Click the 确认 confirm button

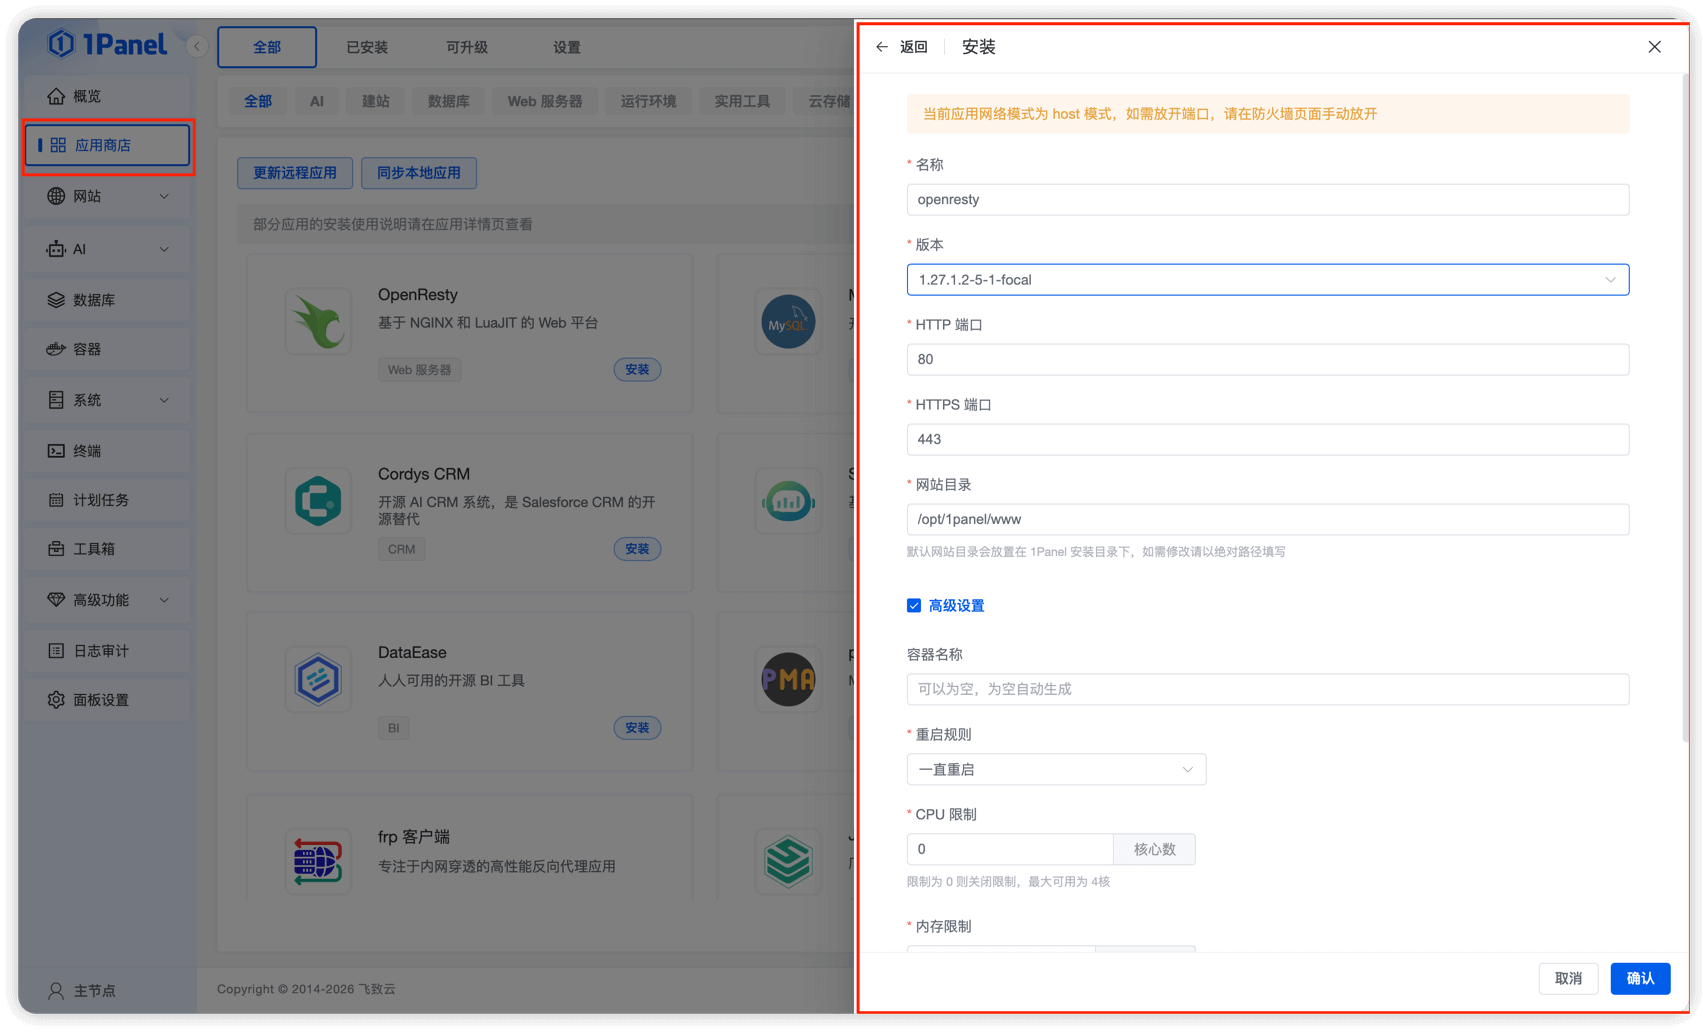coord(1640,978)
